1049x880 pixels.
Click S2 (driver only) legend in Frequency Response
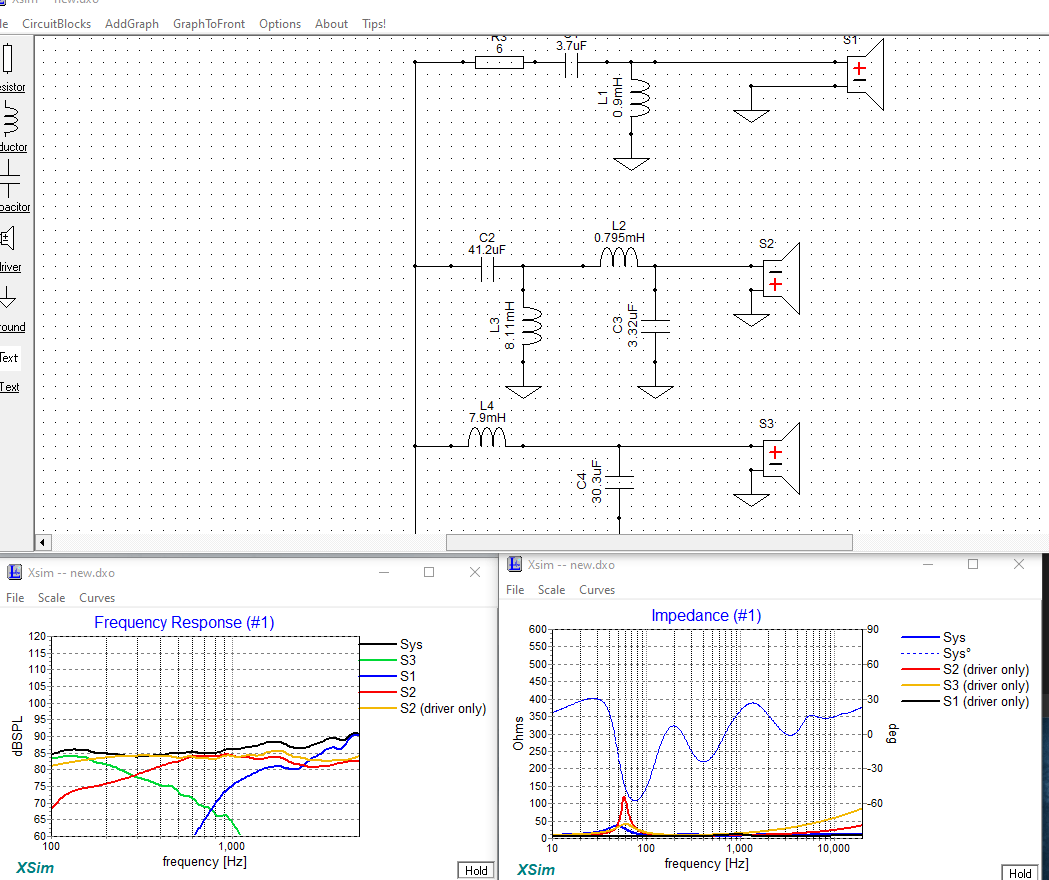tap(424, 709)
